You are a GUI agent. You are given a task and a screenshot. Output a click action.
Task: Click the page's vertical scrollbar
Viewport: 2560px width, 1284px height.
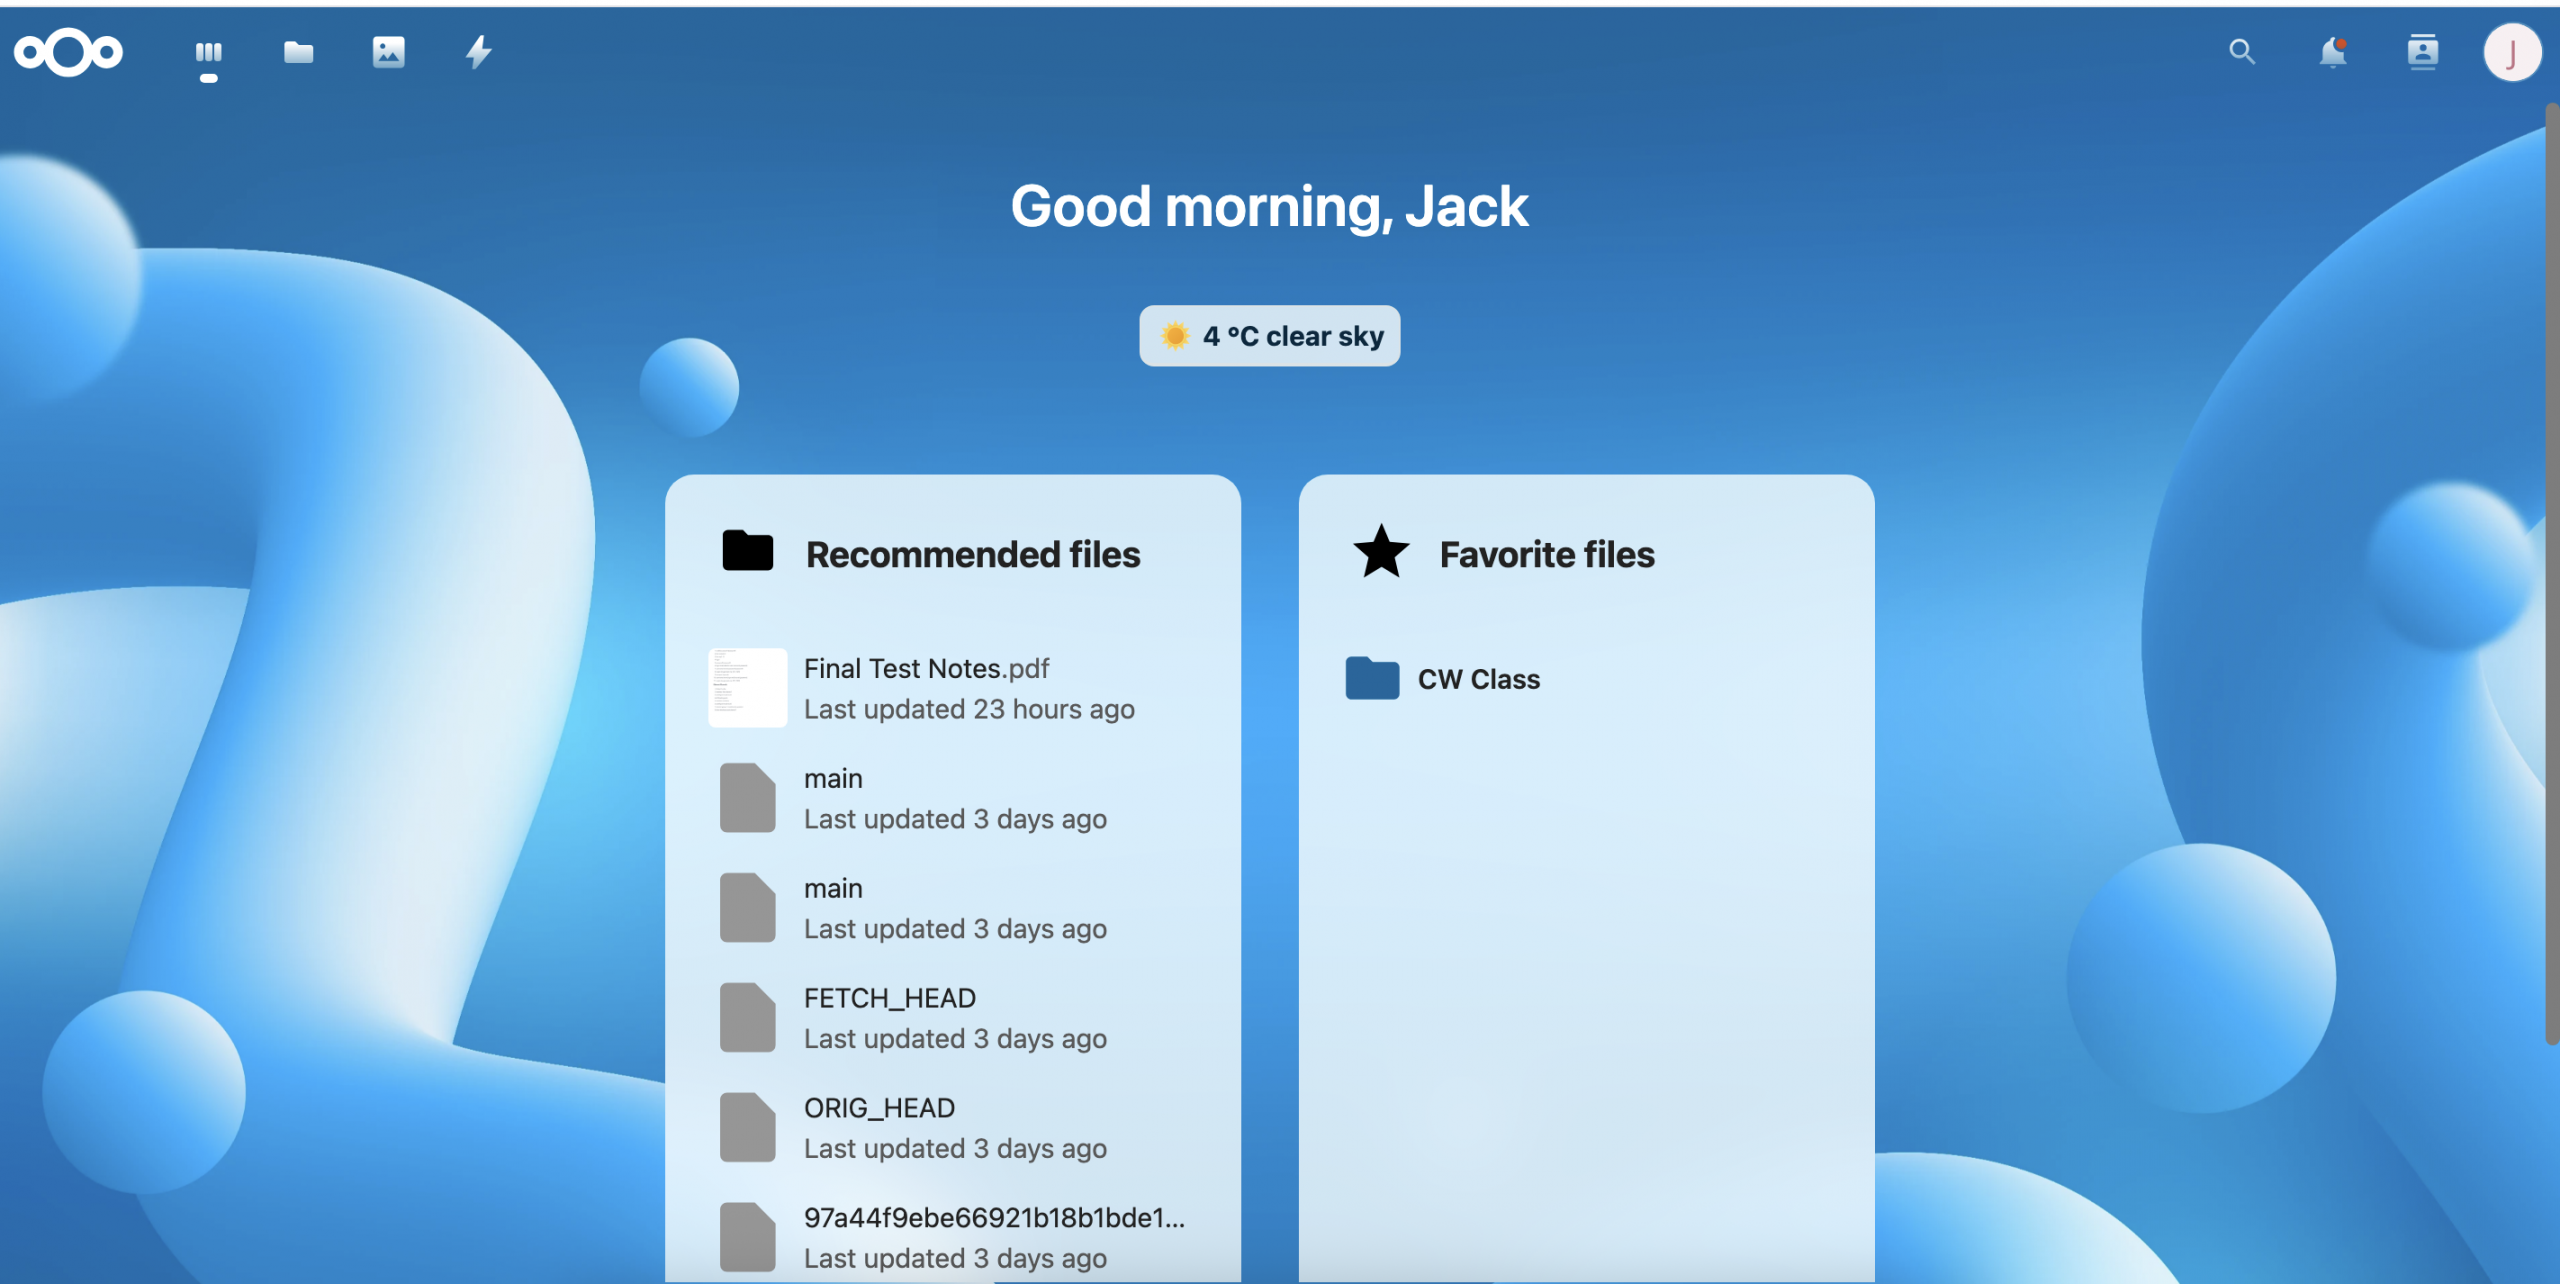pyautogui.click(x=2552, y=575)
